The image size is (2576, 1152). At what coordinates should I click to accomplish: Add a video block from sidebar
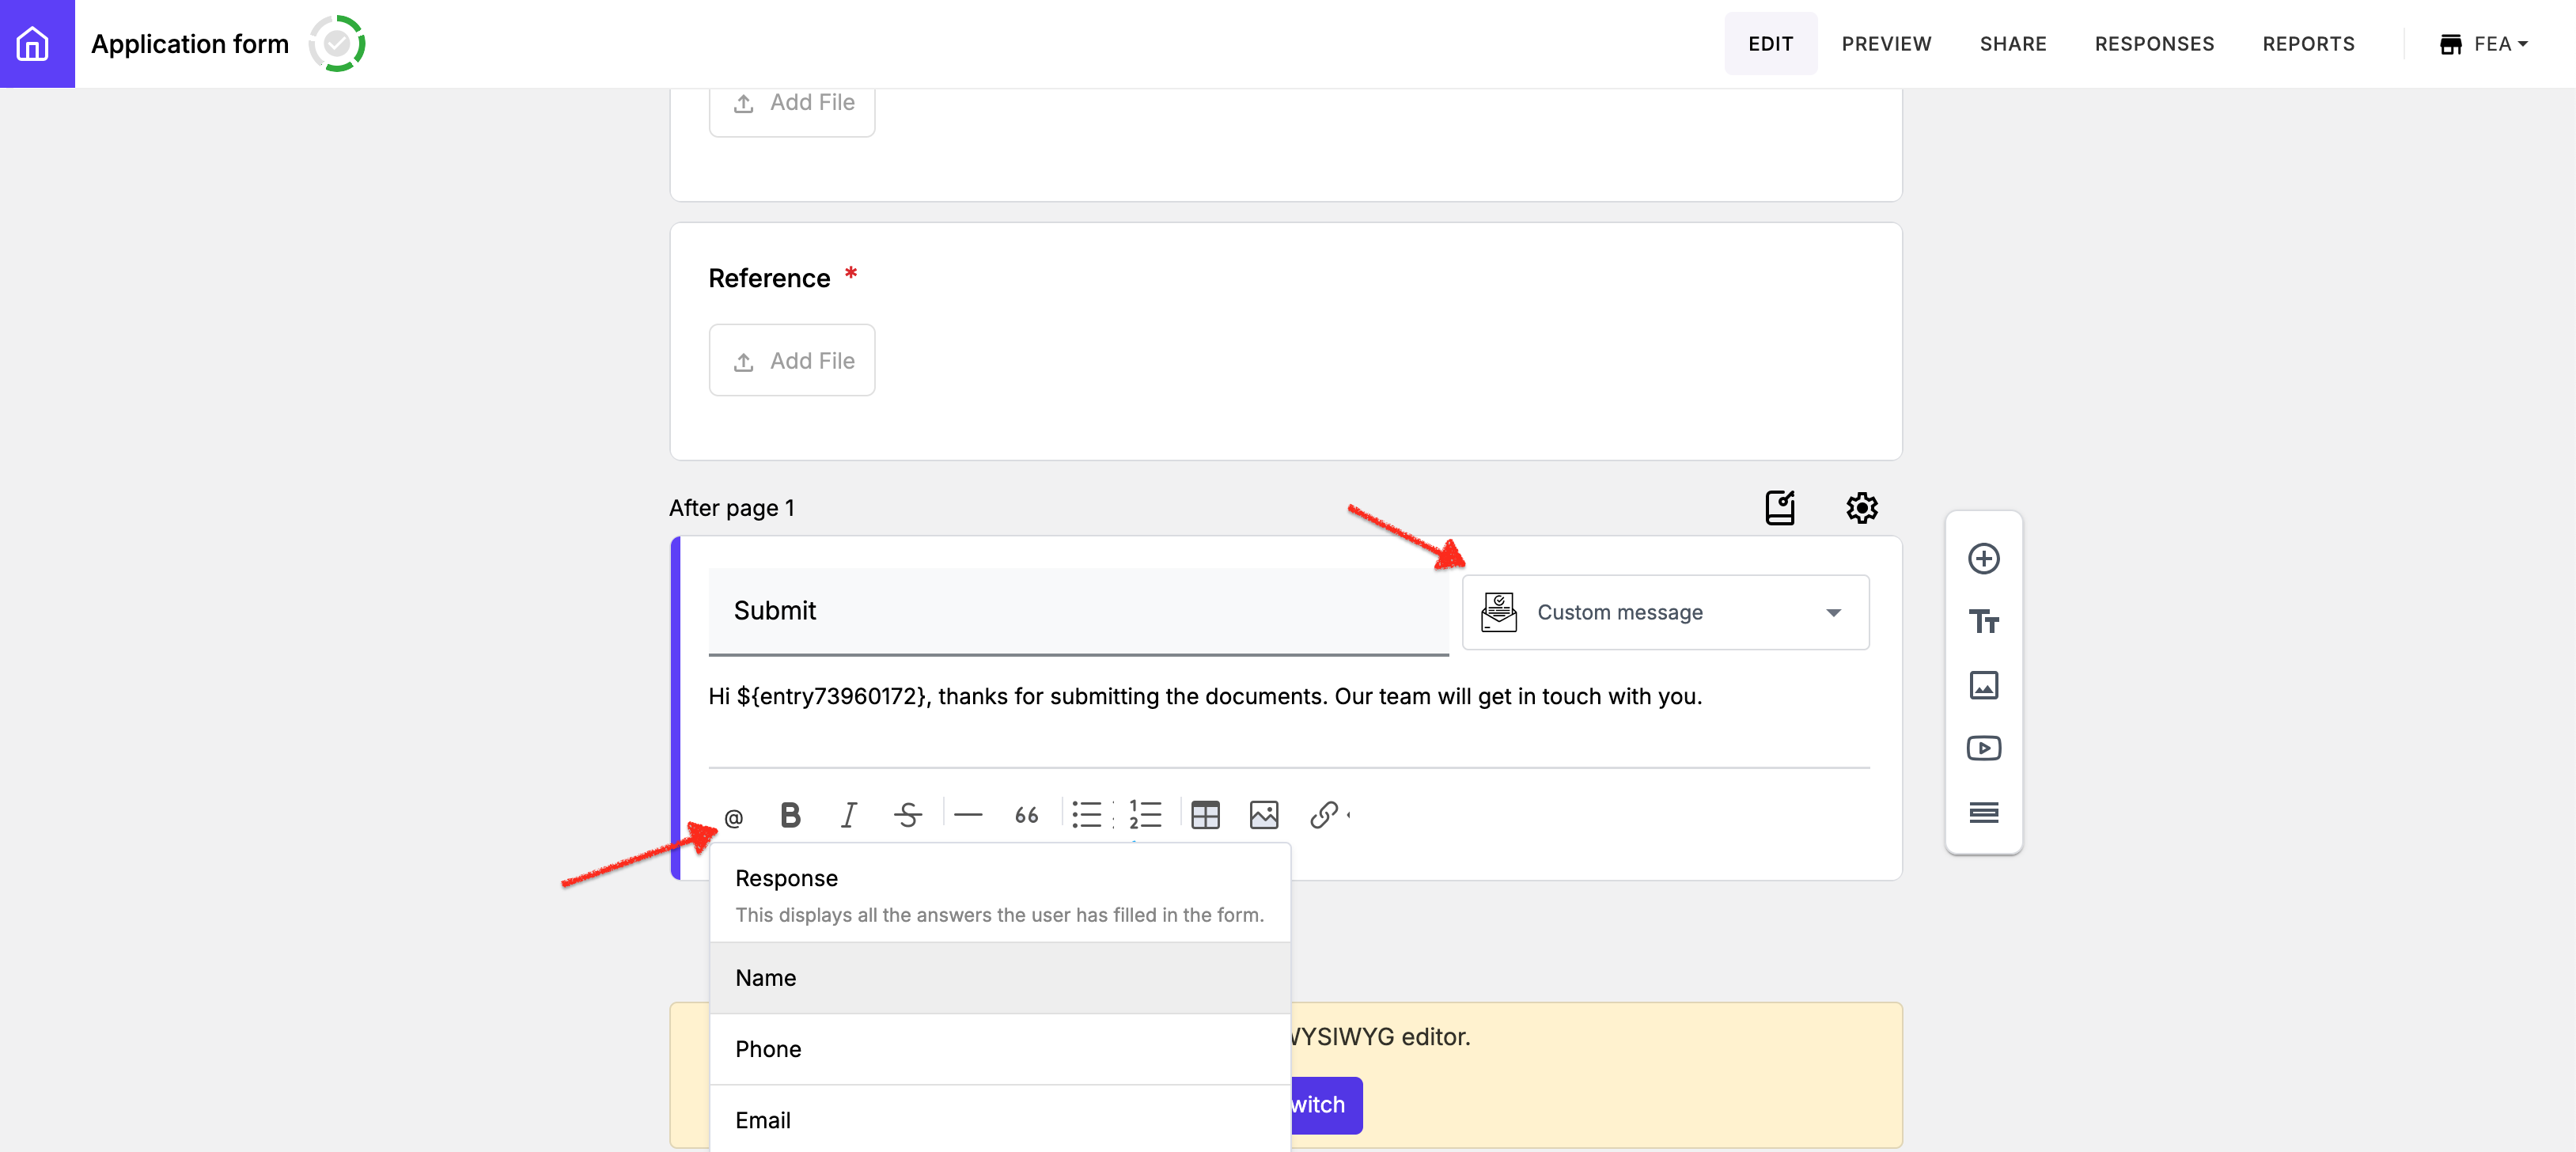point(1984,748)
